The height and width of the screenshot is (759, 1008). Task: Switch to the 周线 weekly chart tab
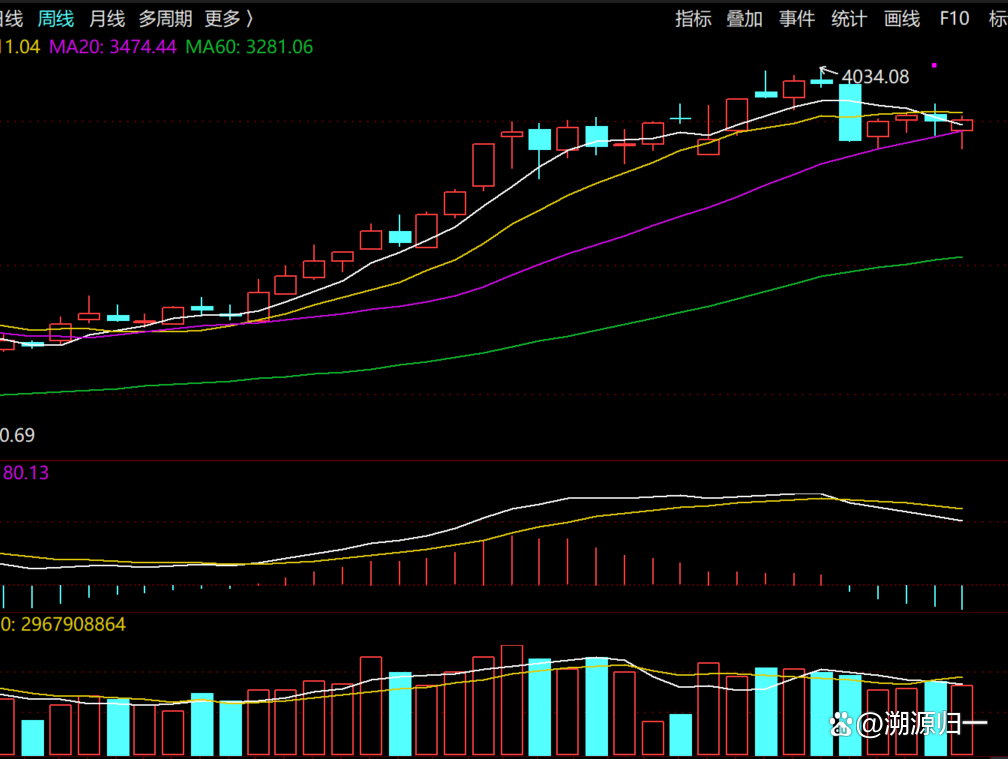click(x=56, y=18)
